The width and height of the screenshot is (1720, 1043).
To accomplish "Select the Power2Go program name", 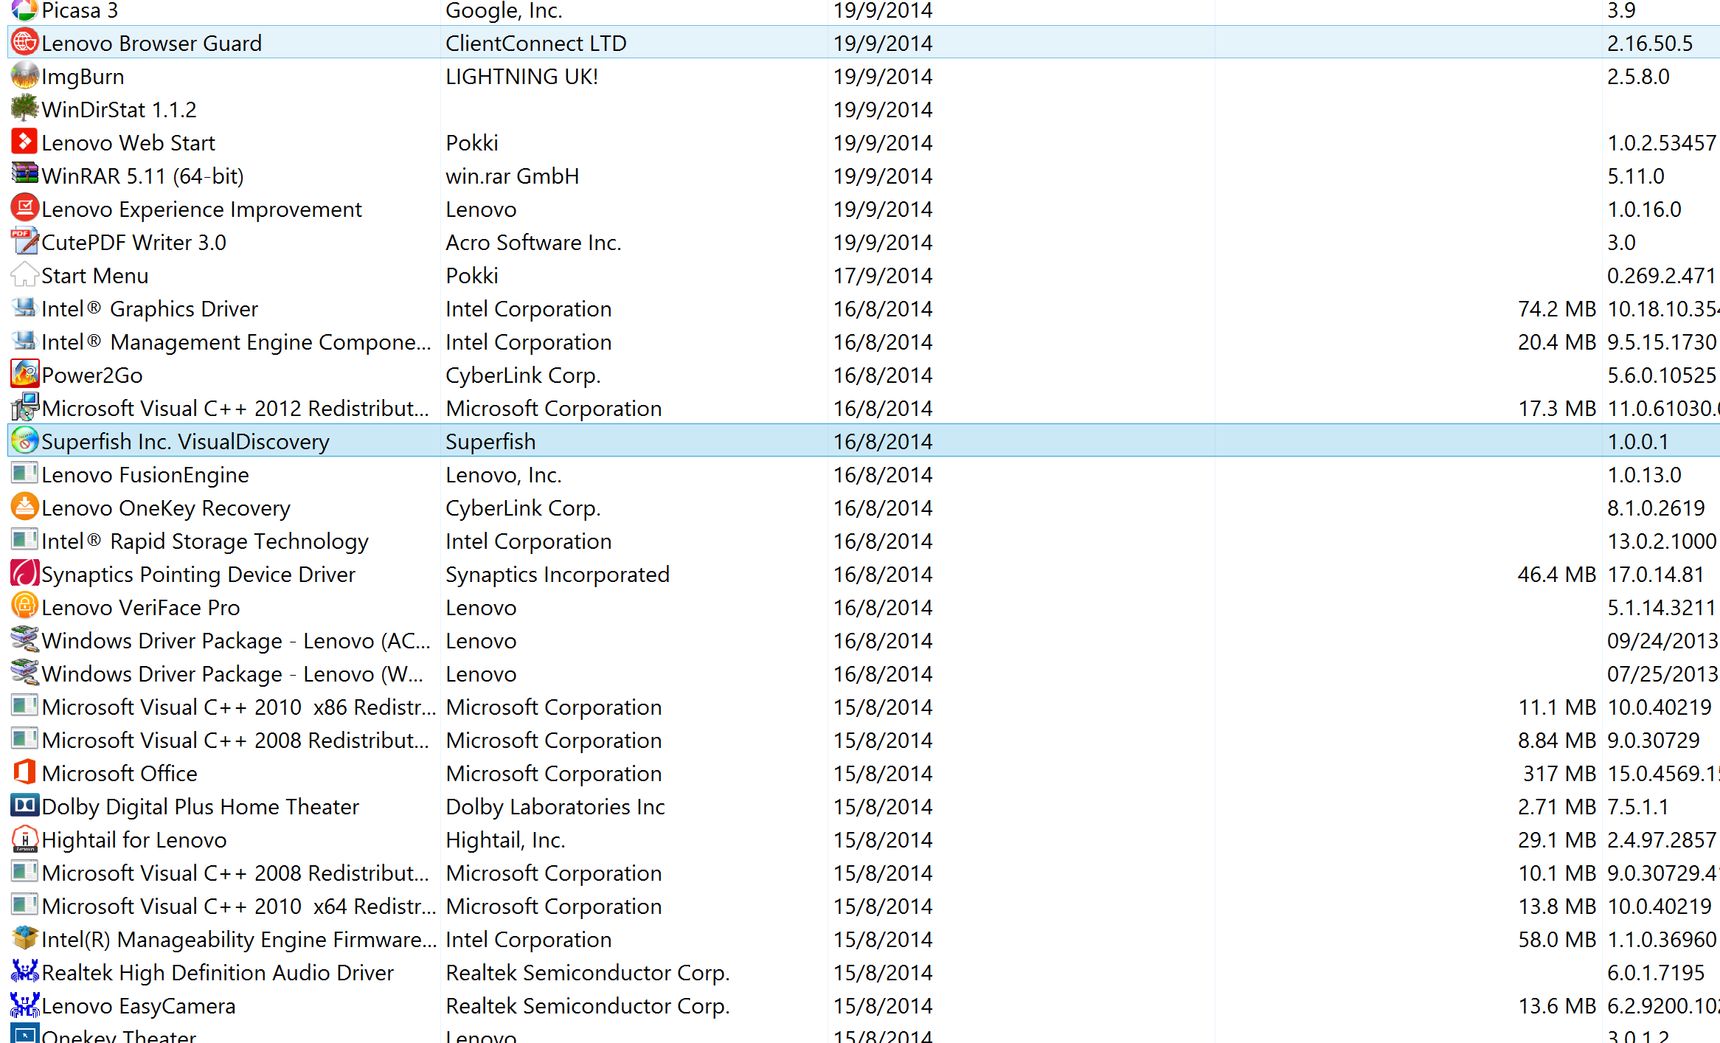I will click(92, 375).
